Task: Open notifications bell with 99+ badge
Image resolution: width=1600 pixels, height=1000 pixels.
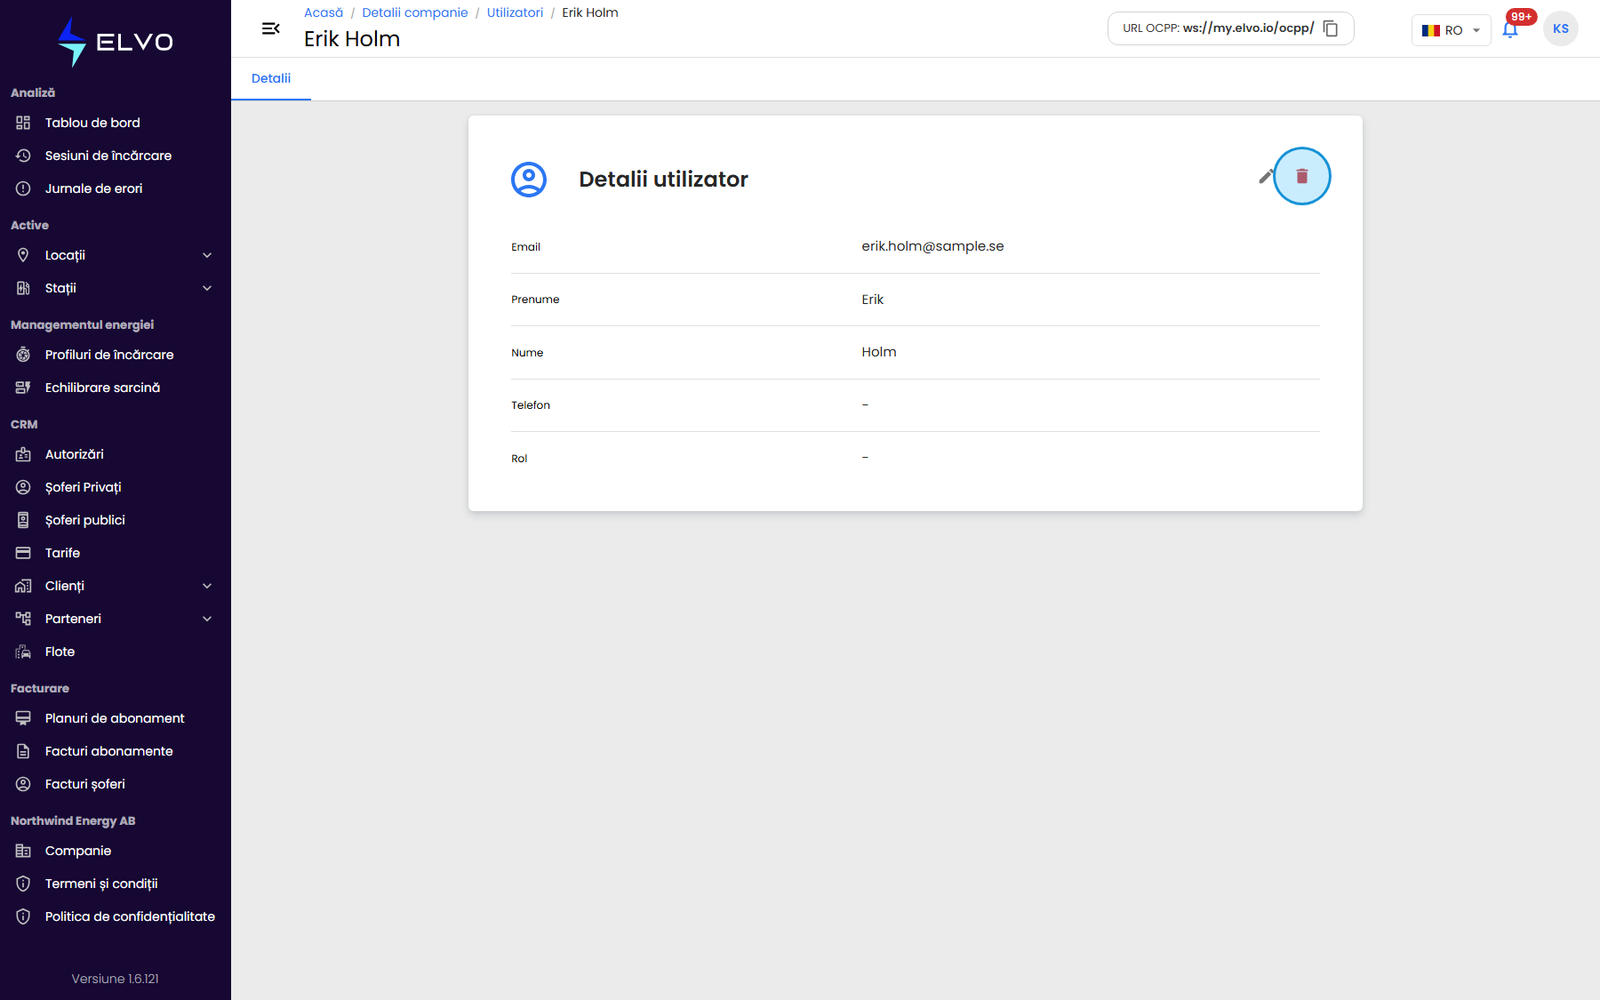Action: [x=1510, y=29]
